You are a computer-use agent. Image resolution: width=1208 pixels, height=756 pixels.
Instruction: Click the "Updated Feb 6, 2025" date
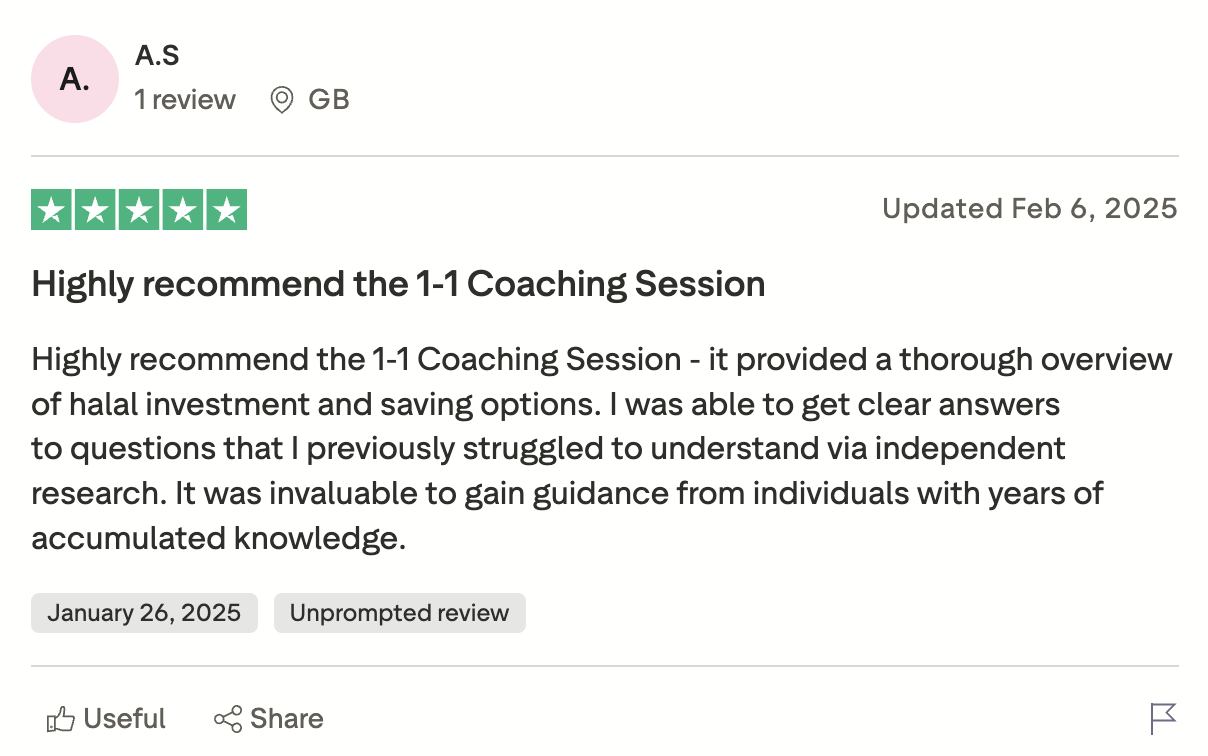[x=1030, y=209]
